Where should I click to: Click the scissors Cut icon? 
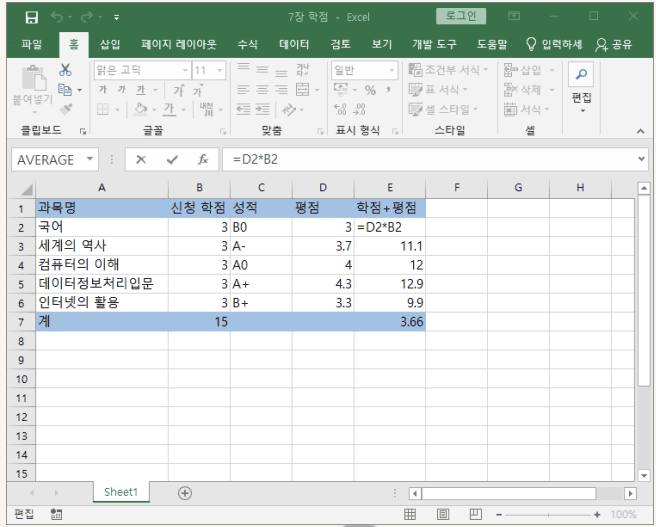click(x=66, y=70)
